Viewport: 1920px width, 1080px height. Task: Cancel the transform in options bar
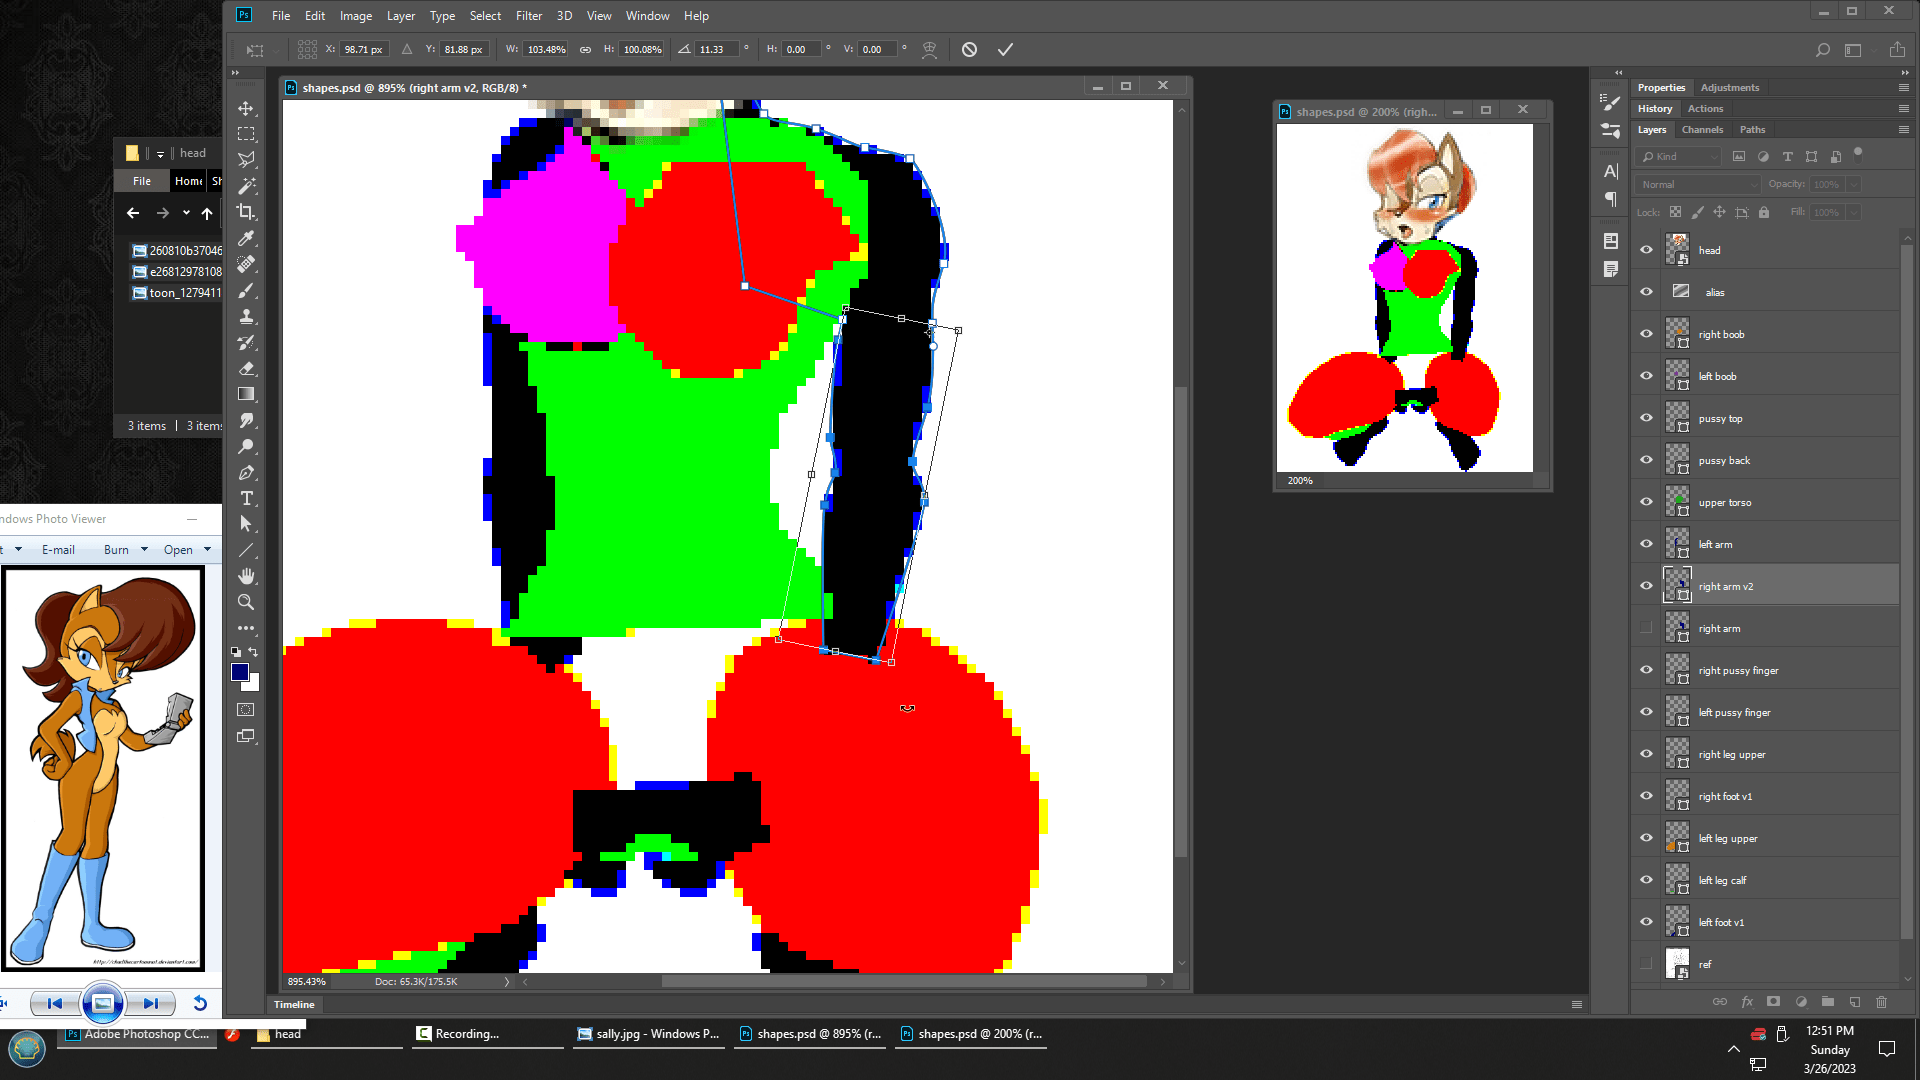(969, 49)
